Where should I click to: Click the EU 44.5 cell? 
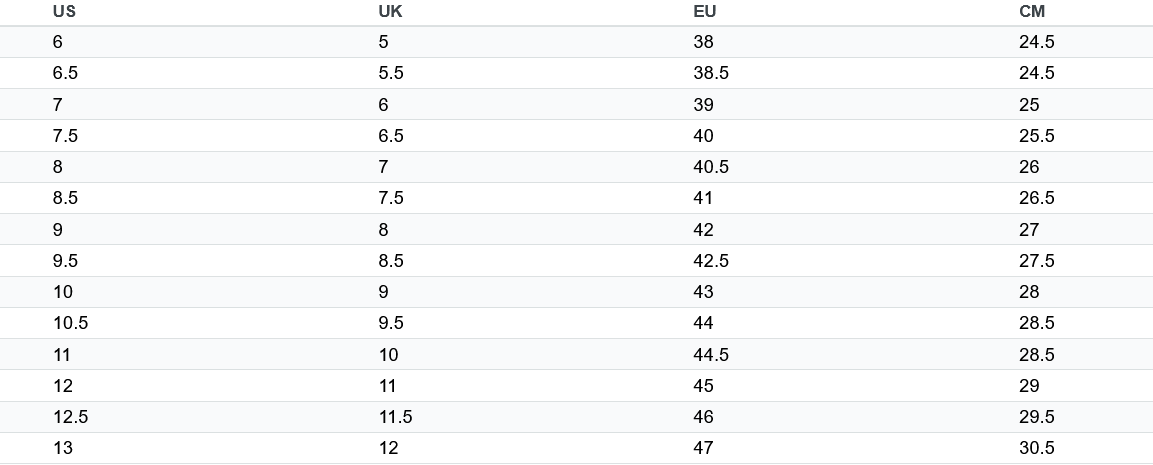point(711,355)
